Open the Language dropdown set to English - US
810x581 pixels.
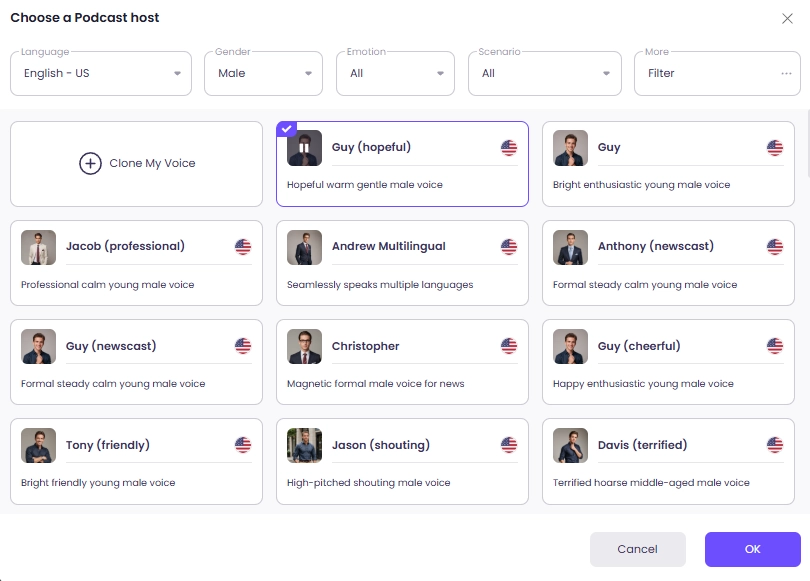pyautogui.click(x=101, y=74)
